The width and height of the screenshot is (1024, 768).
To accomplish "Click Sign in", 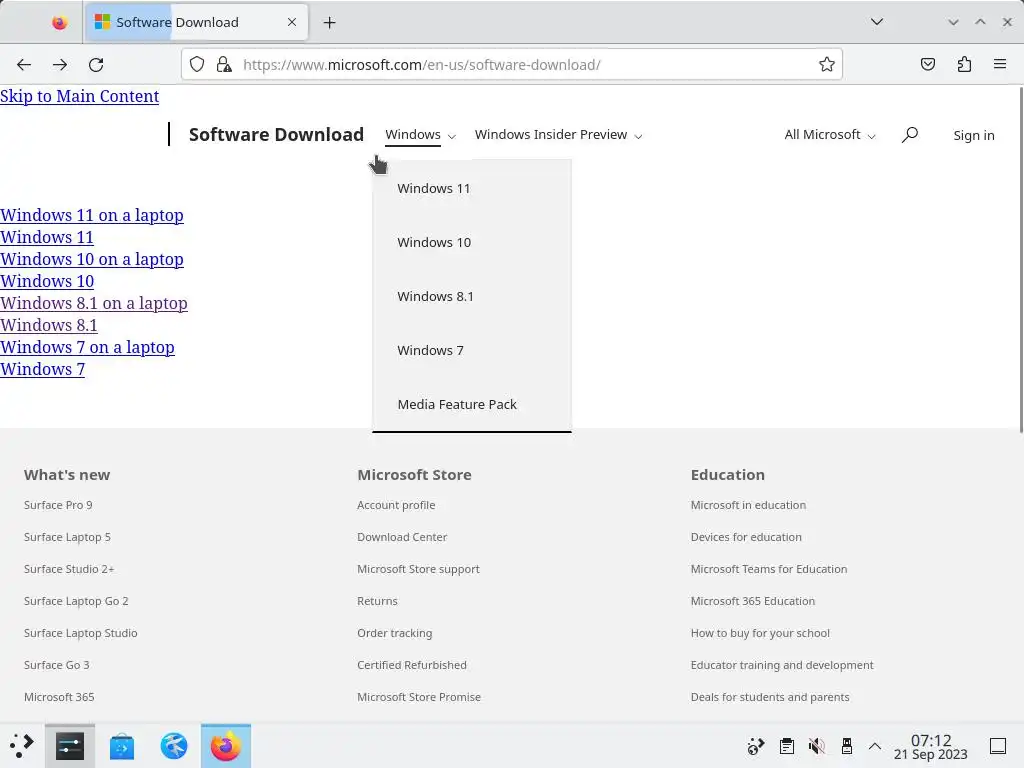I will coord(974,135).
